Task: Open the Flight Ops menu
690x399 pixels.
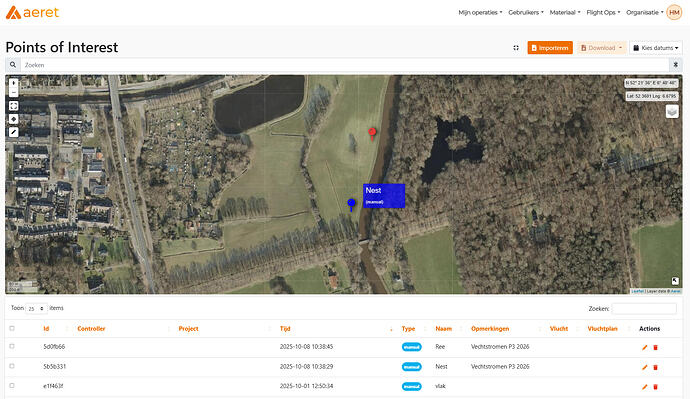Action: (603, 13)
